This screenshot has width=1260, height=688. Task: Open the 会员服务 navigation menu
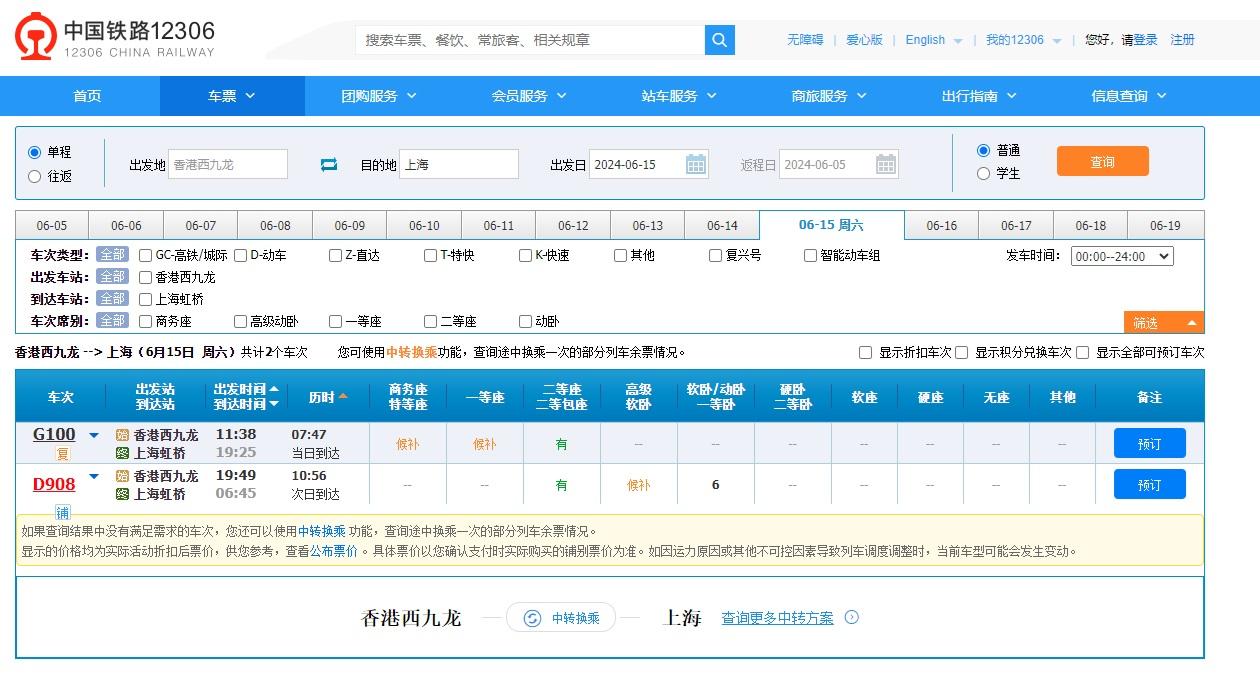coord(530,96)
